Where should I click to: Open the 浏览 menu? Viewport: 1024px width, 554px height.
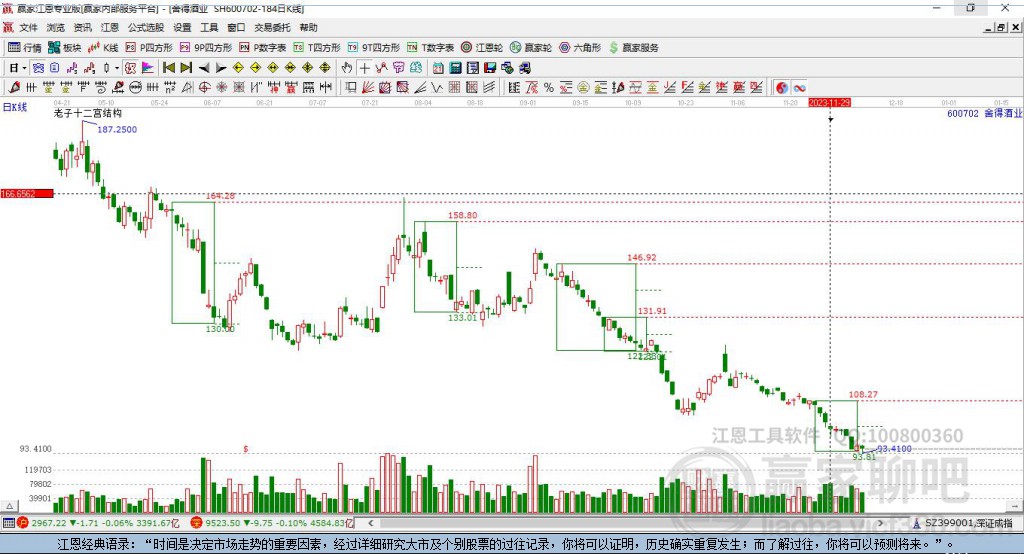56,27
